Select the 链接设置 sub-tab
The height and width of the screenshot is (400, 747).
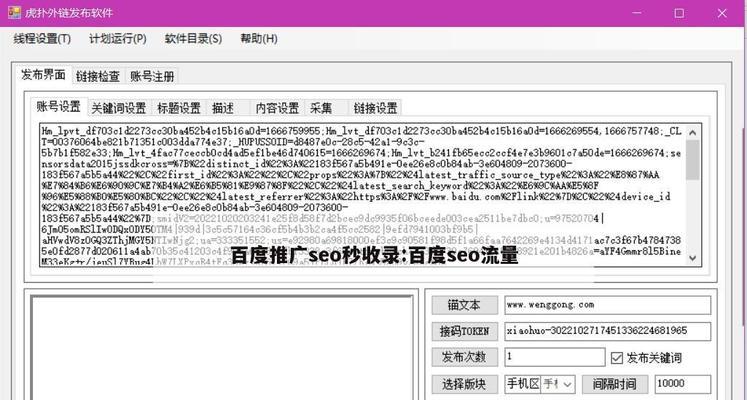(x=375, y=108)
